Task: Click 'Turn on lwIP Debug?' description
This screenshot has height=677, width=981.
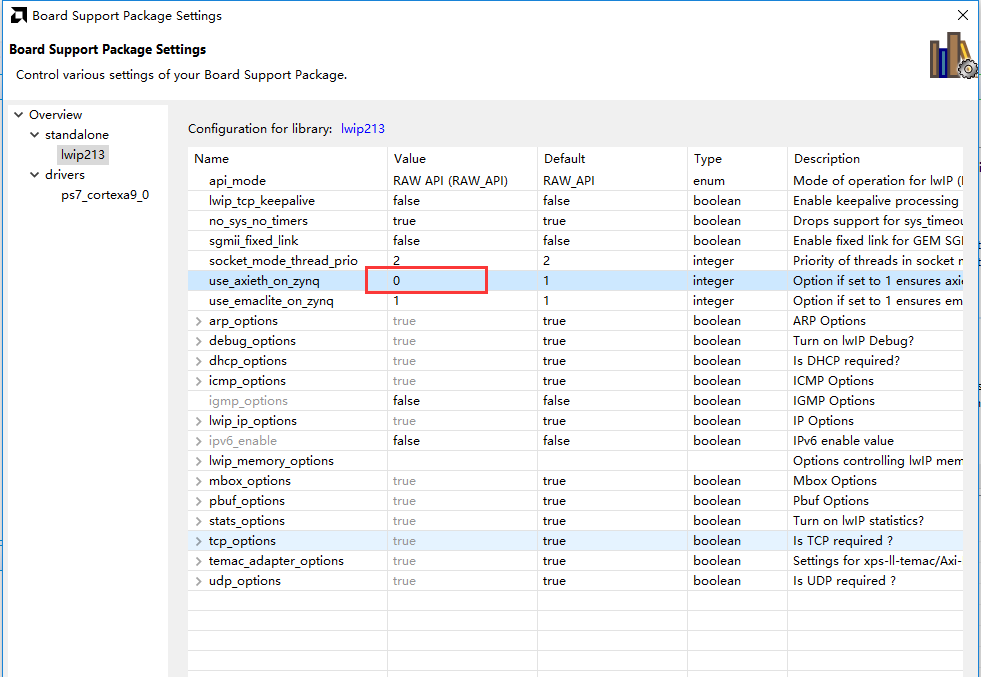Action: tap(853, 341)
